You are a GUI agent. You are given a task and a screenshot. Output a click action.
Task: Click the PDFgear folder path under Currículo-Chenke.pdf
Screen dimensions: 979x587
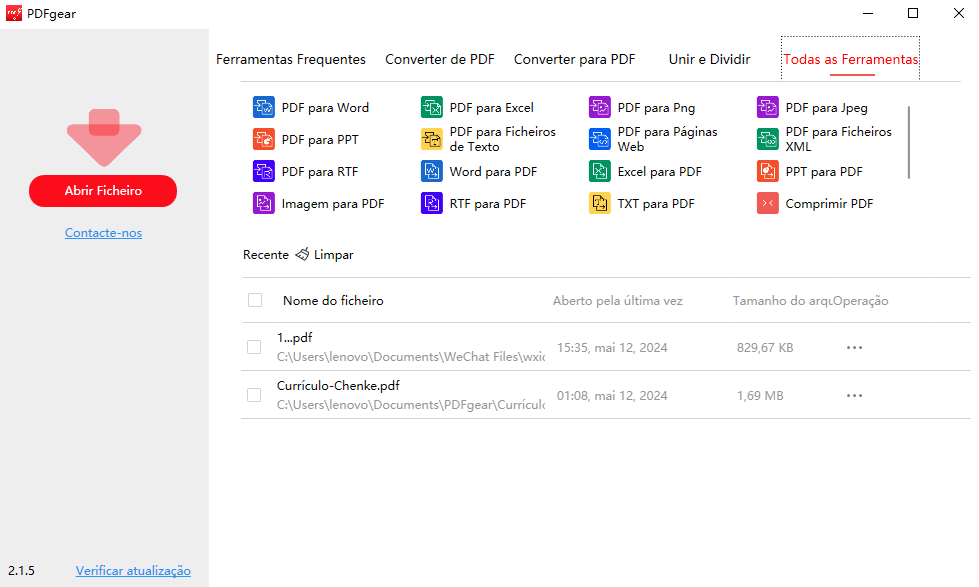click(411, 405)
